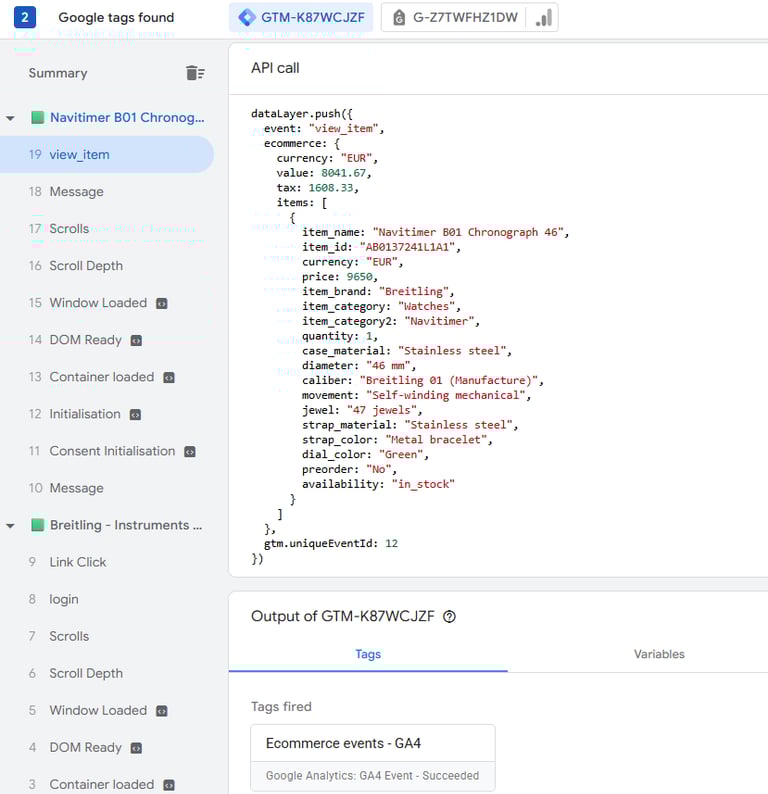The image size is (768, 794).
Task: Select event 8 login
Action: click(107, 599)
